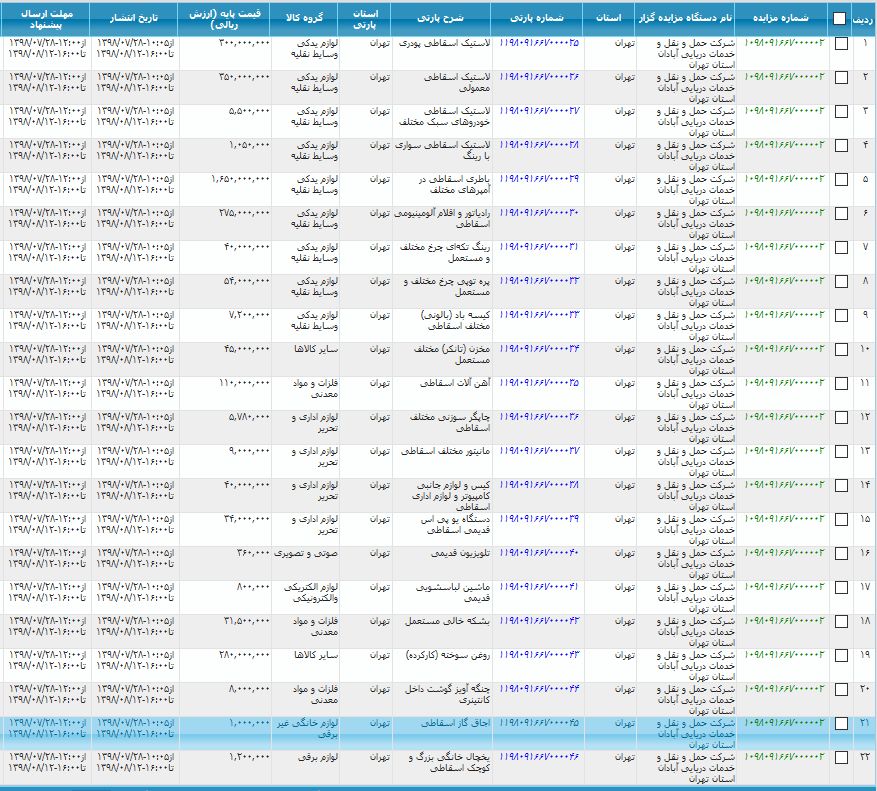Click the party number link in row 11

coord(539,383)
